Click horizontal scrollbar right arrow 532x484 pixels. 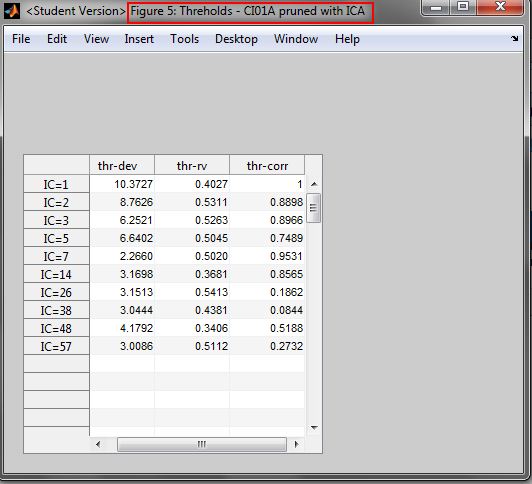pyautogui.click(x=297, y=444)
